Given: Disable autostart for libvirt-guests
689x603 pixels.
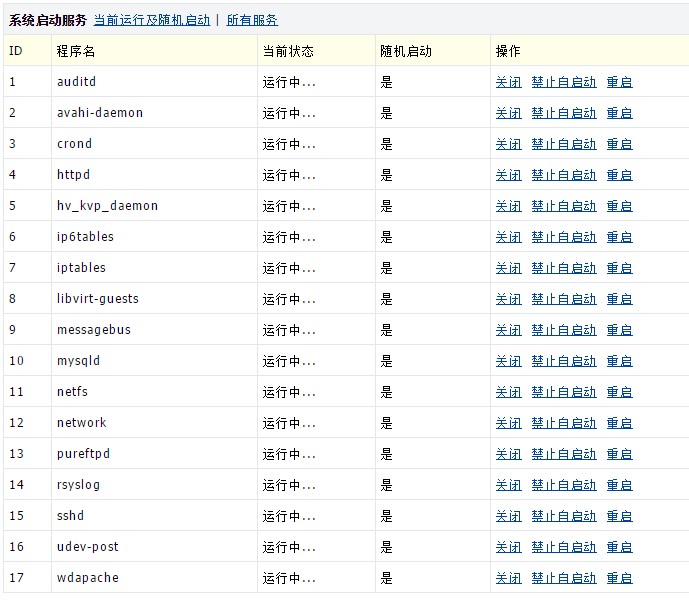Looking at the screenshot, I should pos(564,299).
